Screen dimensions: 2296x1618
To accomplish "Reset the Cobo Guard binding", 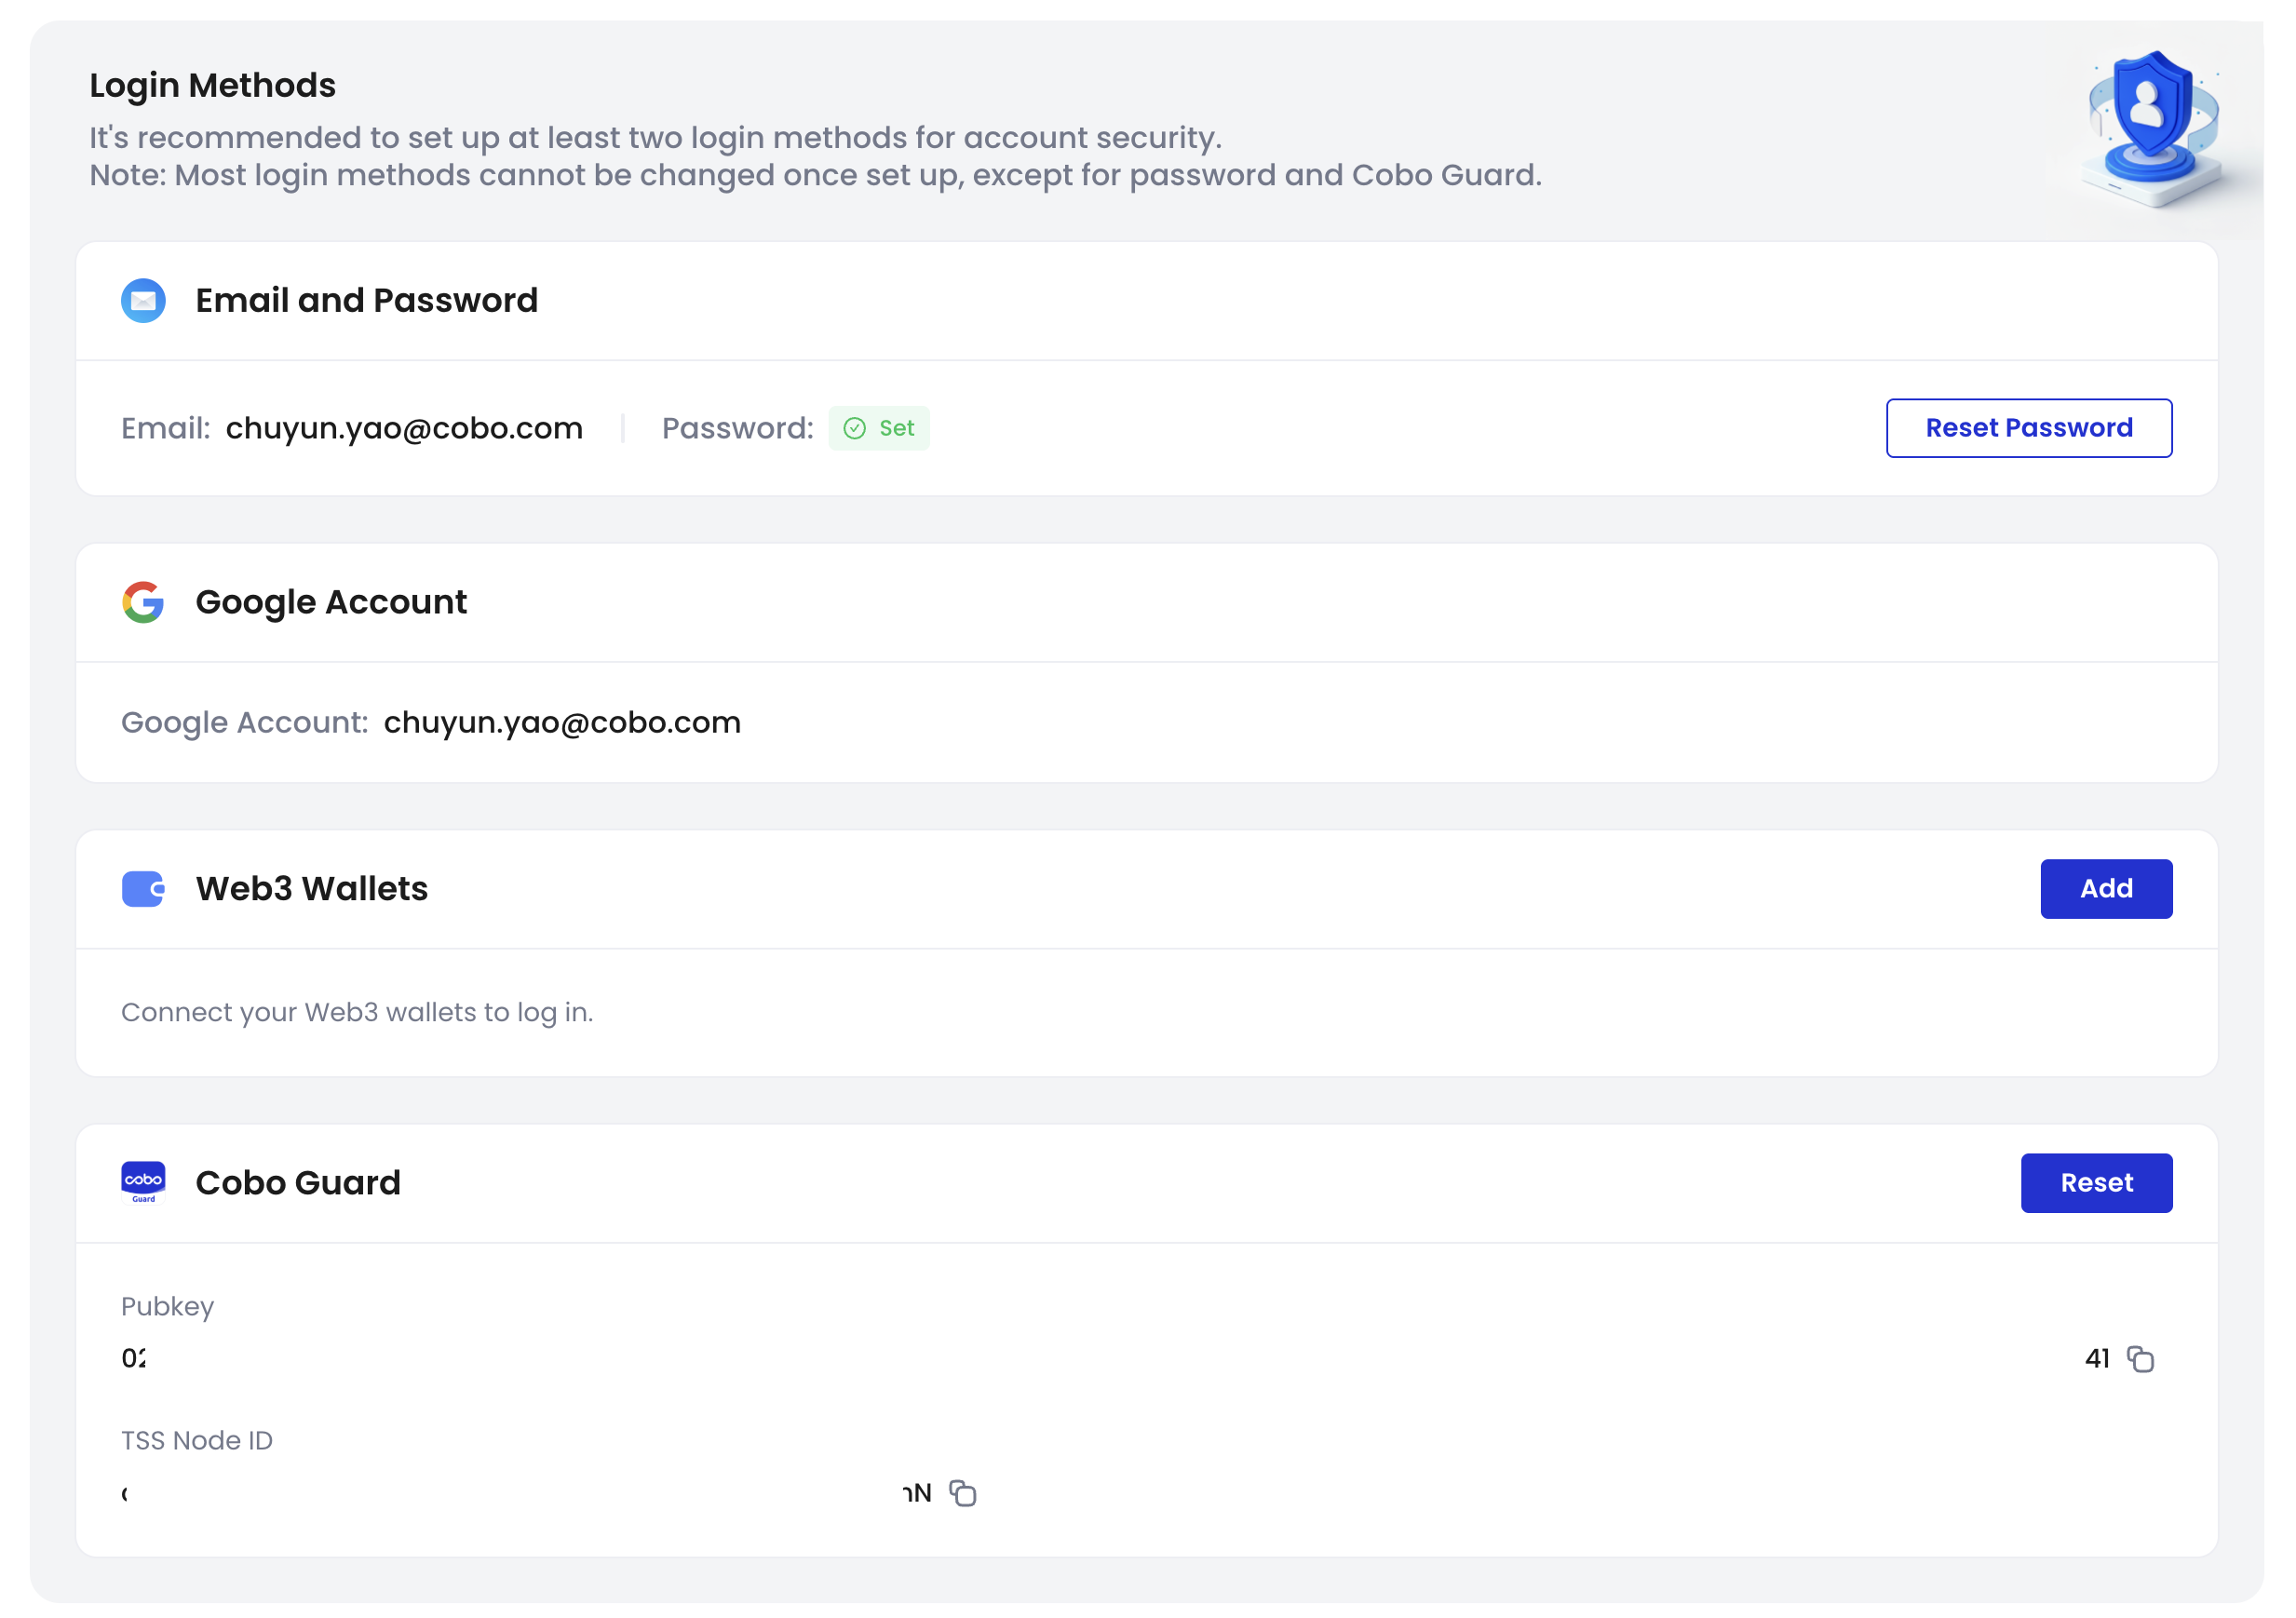I will [x=2095, y=1182].
